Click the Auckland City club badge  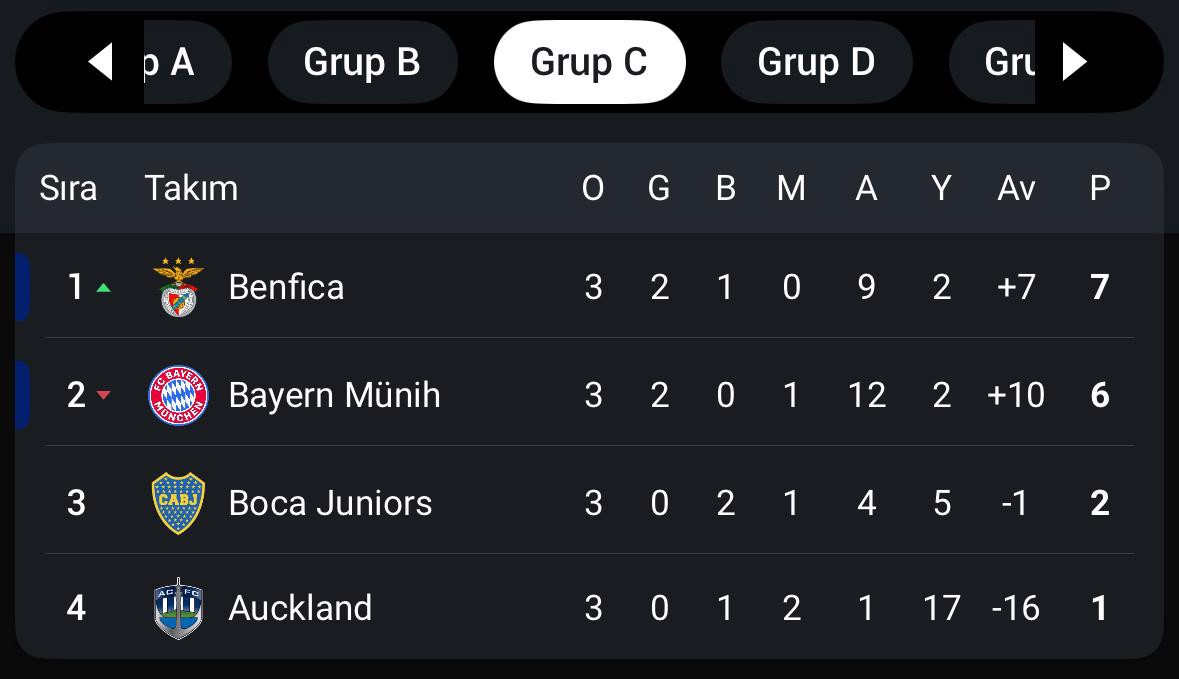178,608
